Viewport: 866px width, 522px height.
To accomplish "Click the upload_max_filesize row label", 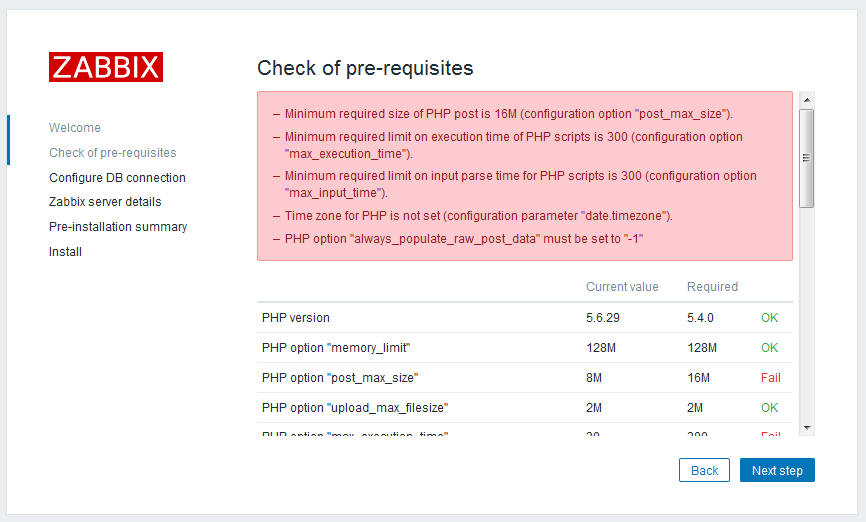I will 355,408.
